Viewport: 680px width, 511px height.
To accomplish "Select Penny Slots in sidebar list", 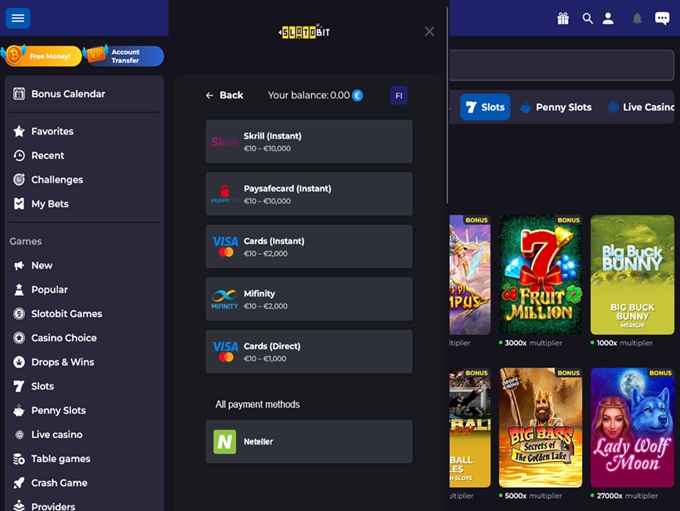I will 49,410.
